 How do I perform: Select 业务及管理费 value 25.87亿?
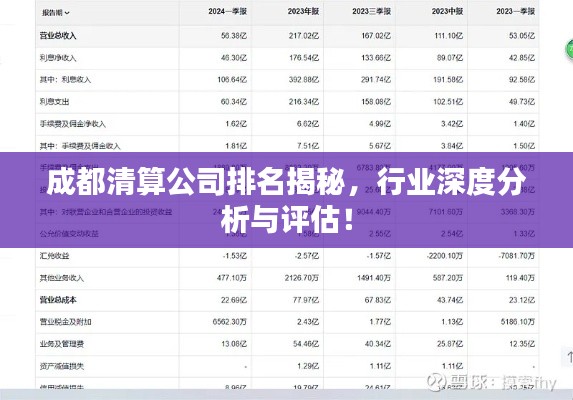click(x=450, y=344)
